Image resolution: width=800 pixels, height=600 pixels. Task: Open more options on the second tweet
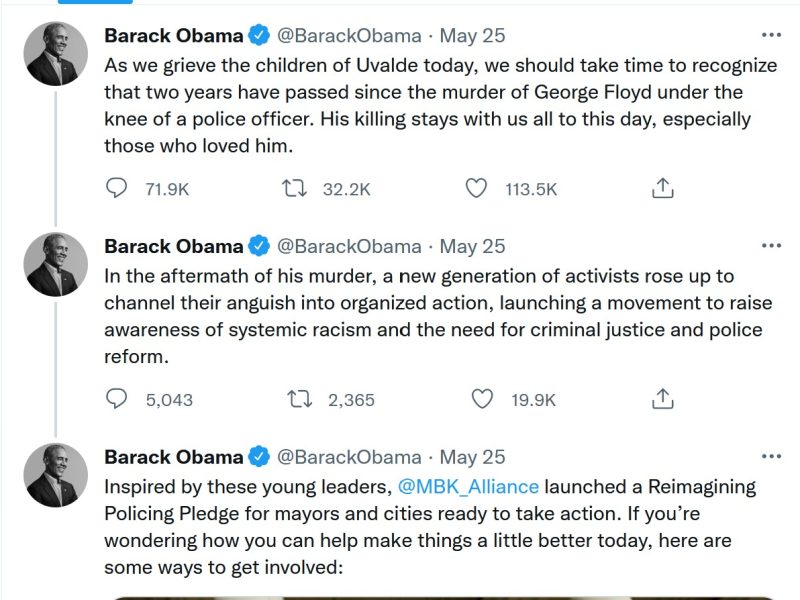coord(771,246)
